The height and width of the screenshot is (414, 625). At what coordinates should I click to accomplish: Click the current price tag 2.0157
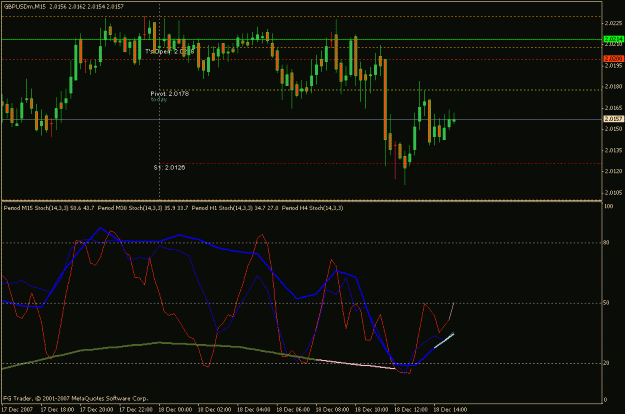(614, 119)
